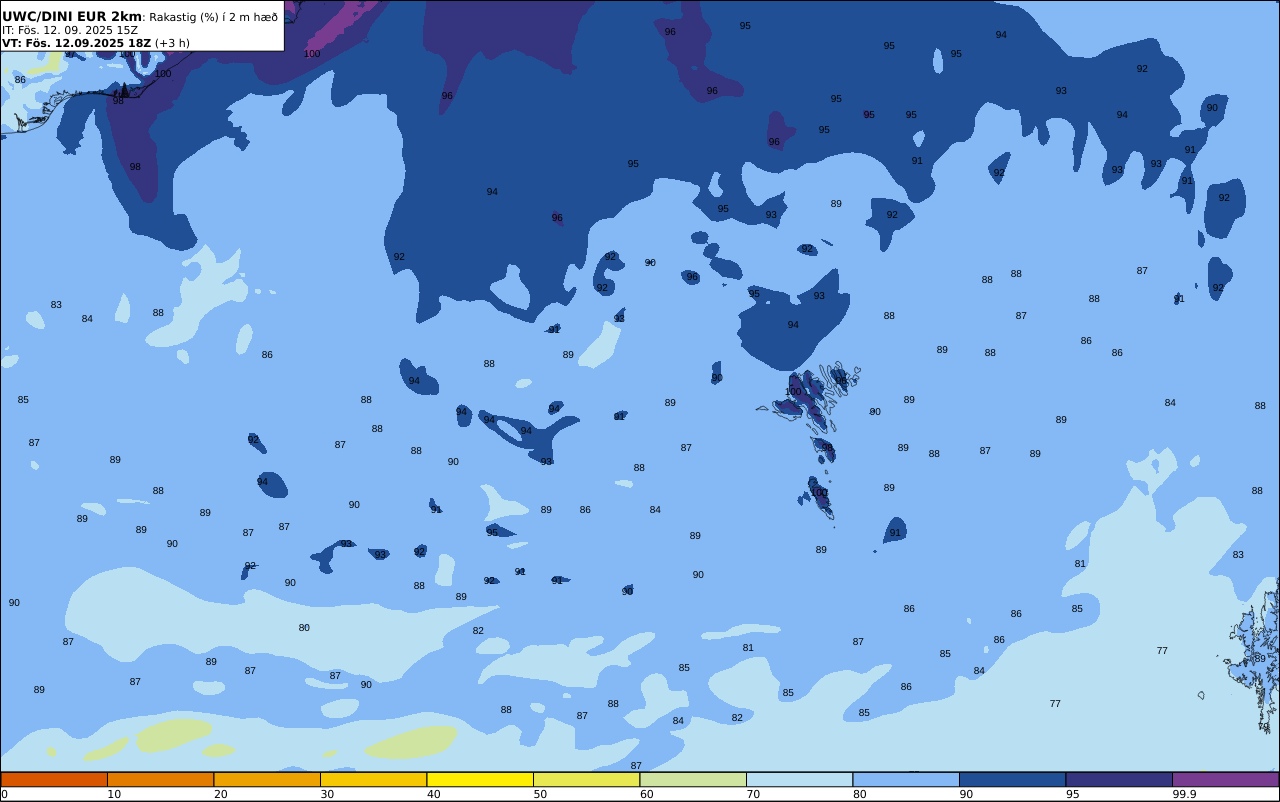The height and width of the screenshot is (802, 1280).
Task: Click the '70' color scale label
Action: [x=753, y=794]
